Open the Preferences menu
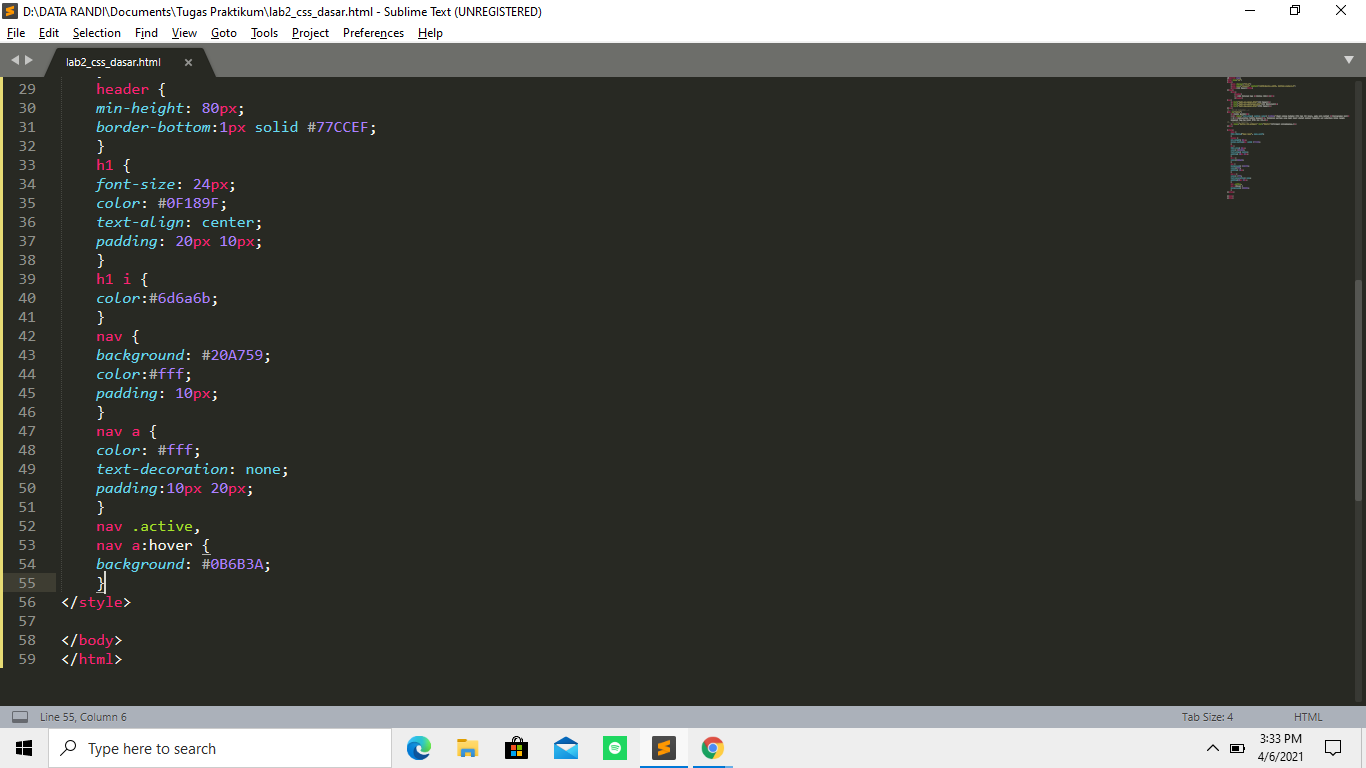Screen dimensions: 1366x768 pos(372,33)
